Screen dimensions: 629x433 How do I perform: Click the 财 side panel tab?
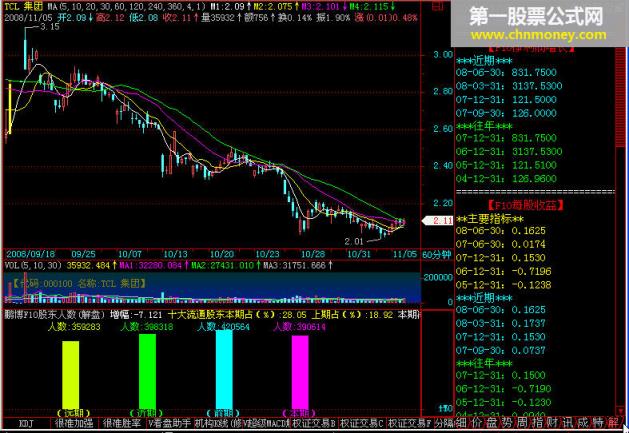pyautogui.click(x=553, y=422)
